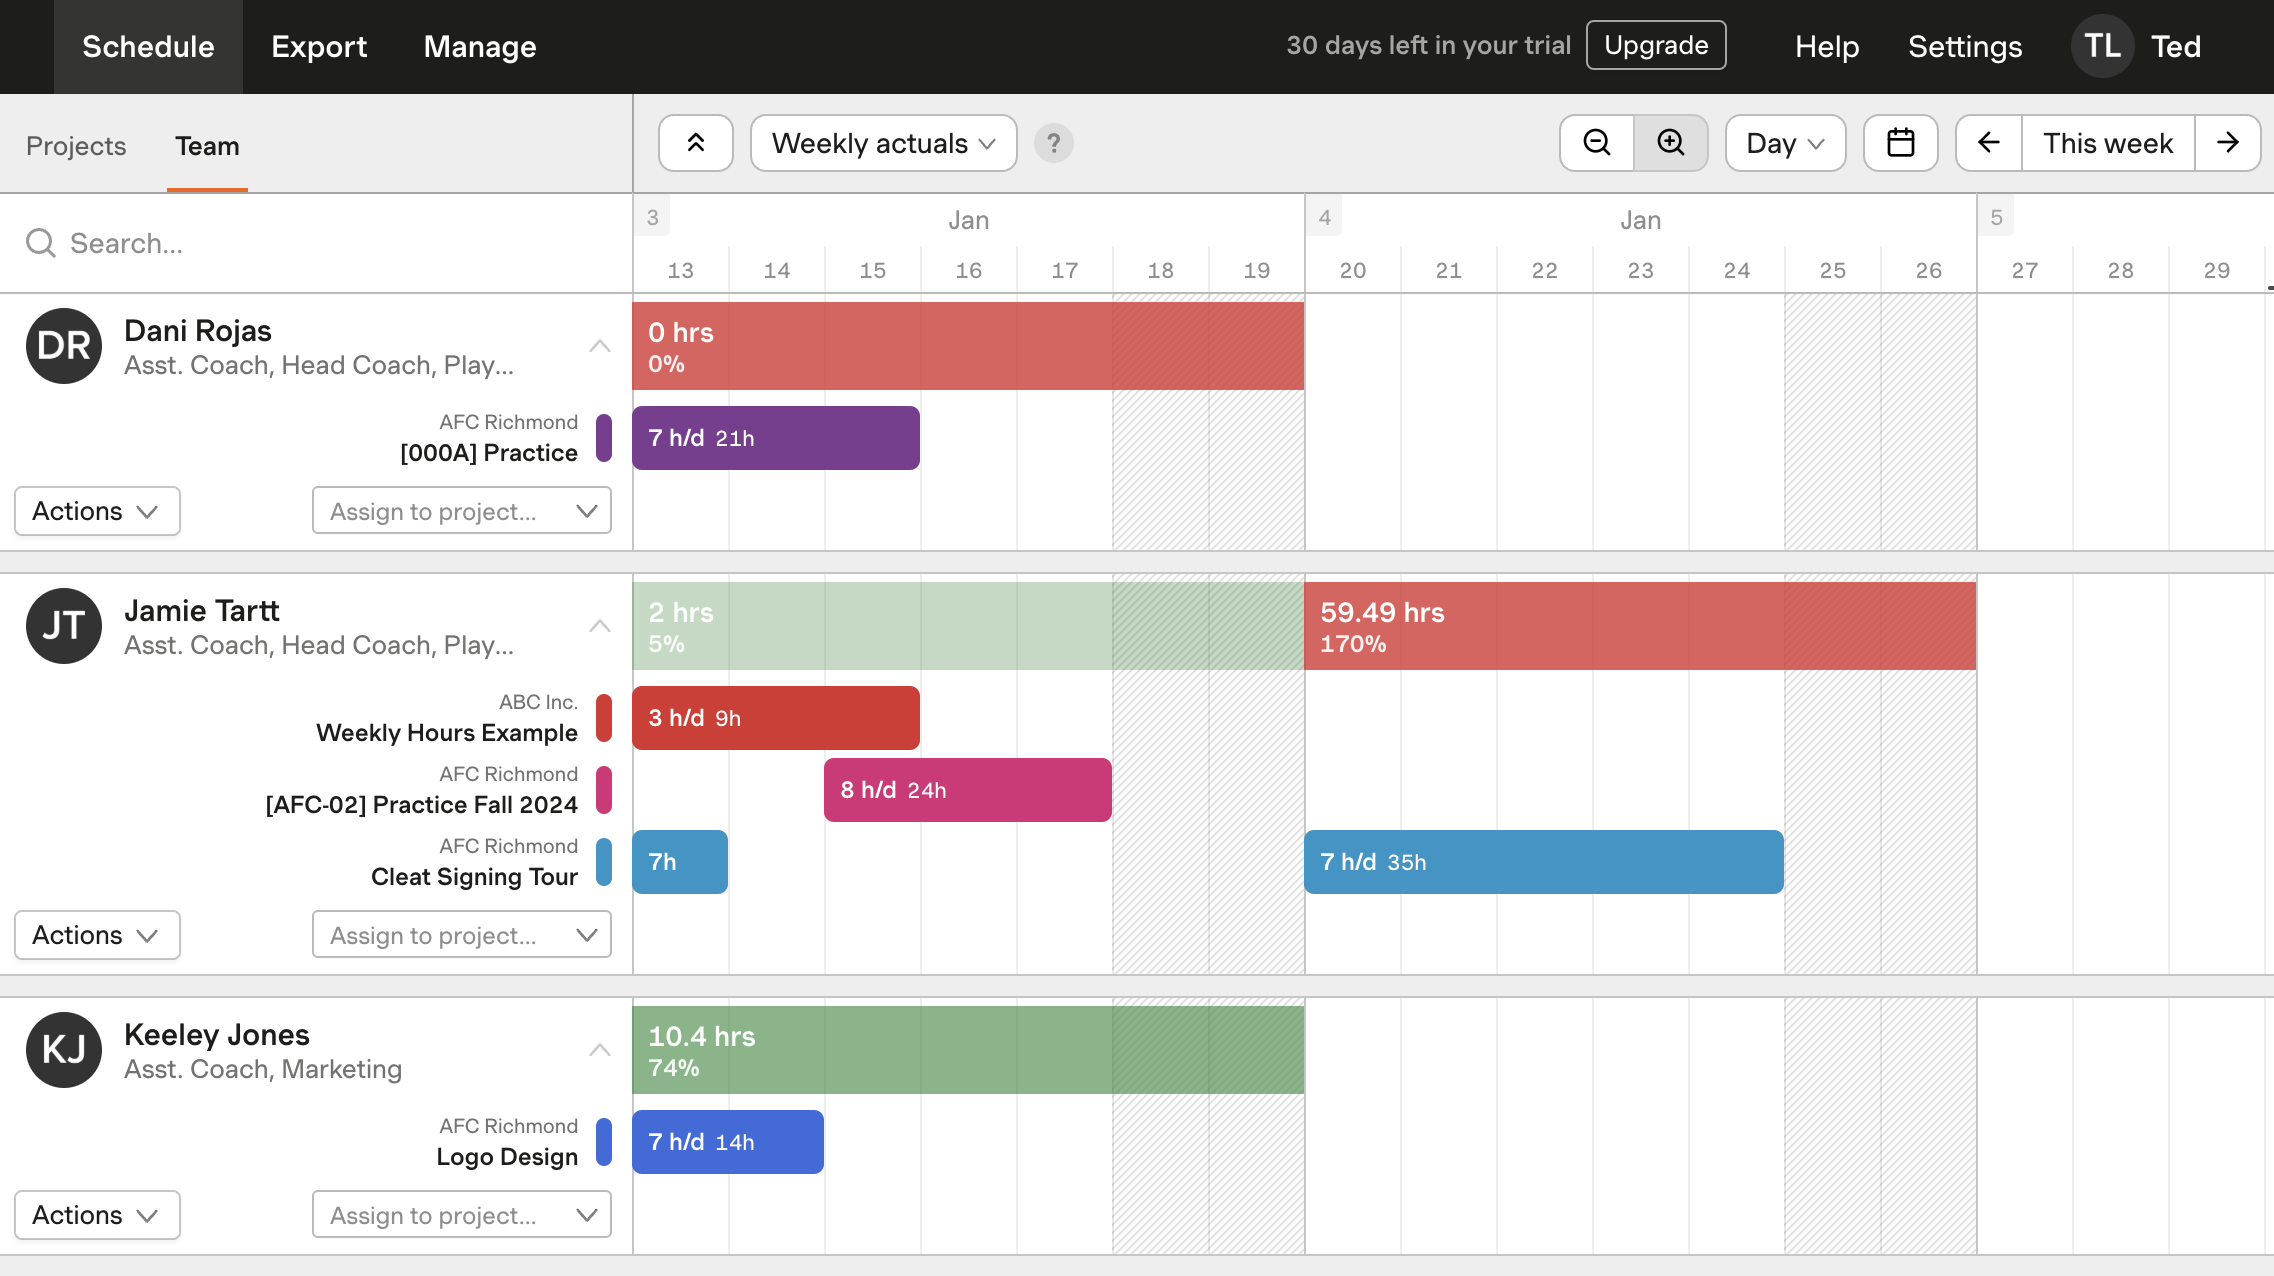The height and width of the screenshot is (1276, 2274).
Task: Select Dani's 7 h/d 21h Practice assignment
Action: pyautogui.click(x=776, y=438)
